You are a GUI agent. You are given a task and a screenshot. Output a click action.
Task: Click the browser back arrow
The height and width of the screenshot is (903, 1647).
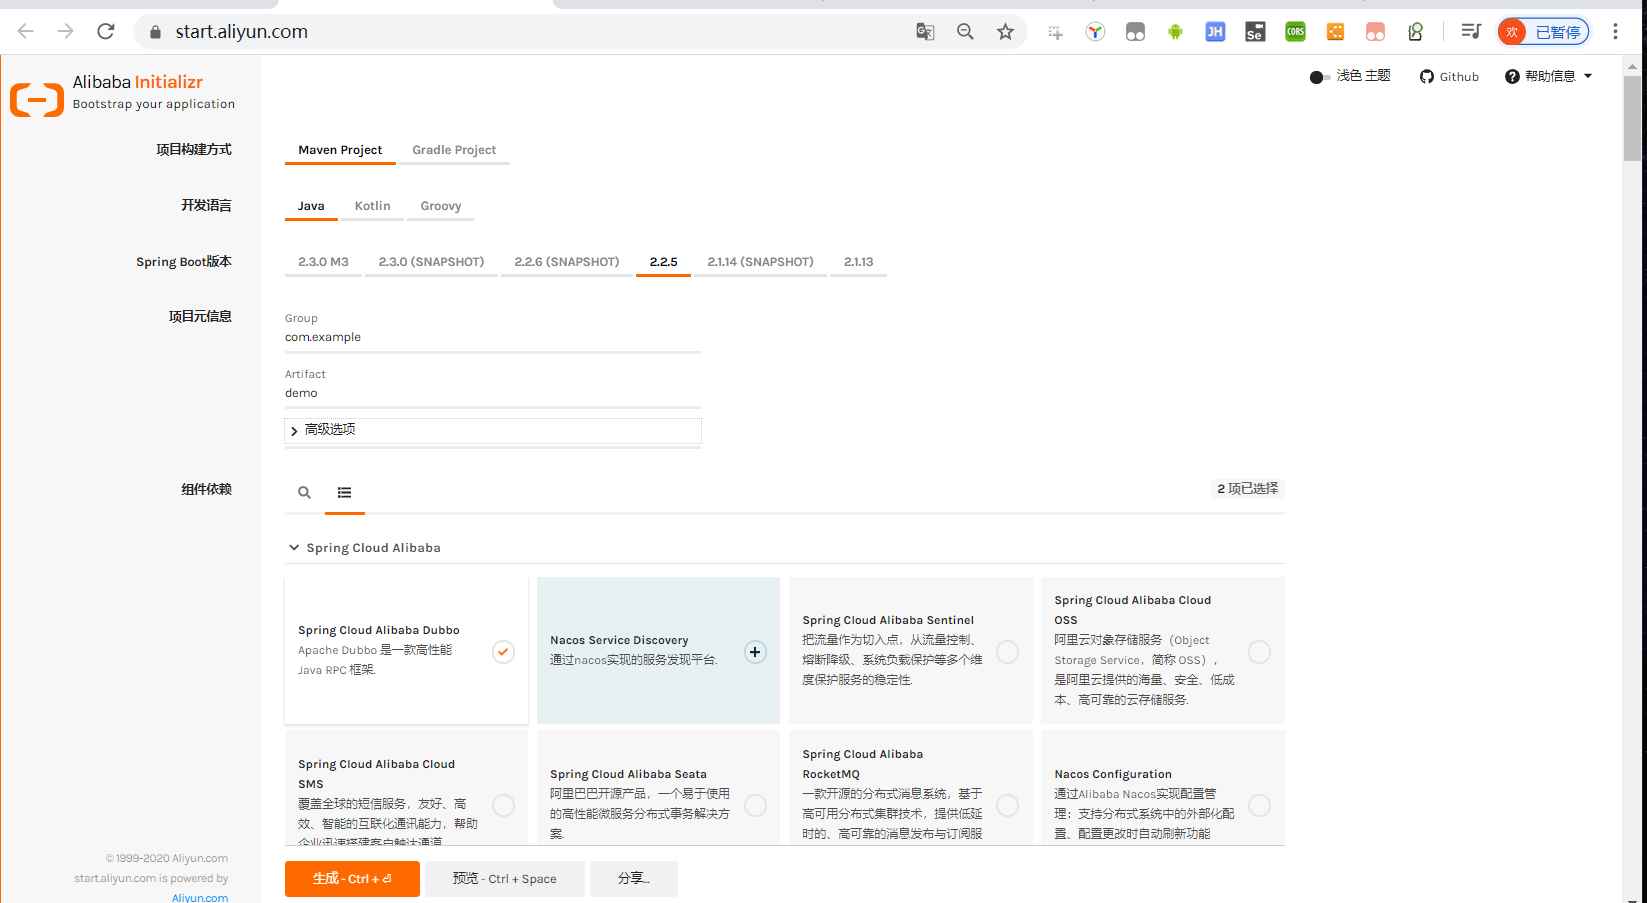click(x=26, y=31)
